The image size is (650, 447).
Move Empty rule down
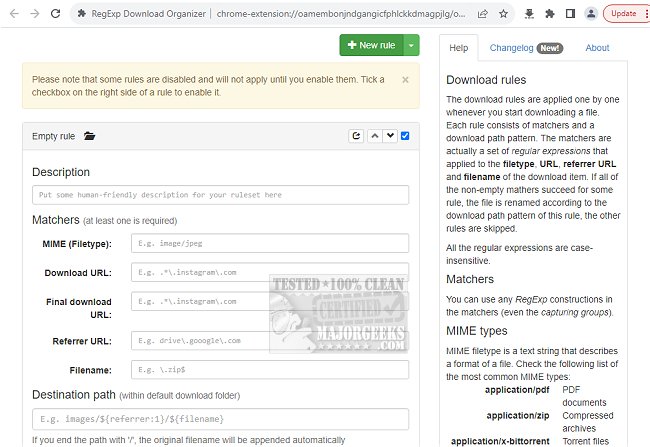pyautogui.click(x=390, y=136)
